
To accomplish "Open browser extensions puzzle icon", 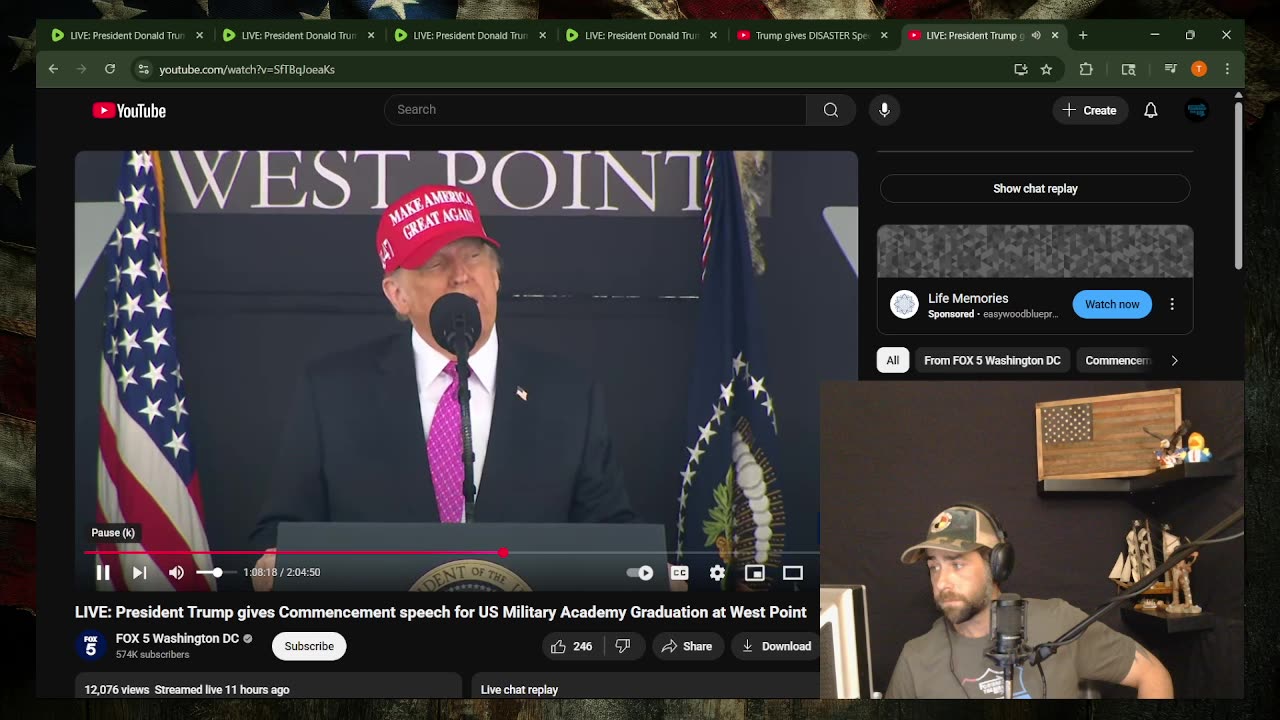I will click(1086, 69).
